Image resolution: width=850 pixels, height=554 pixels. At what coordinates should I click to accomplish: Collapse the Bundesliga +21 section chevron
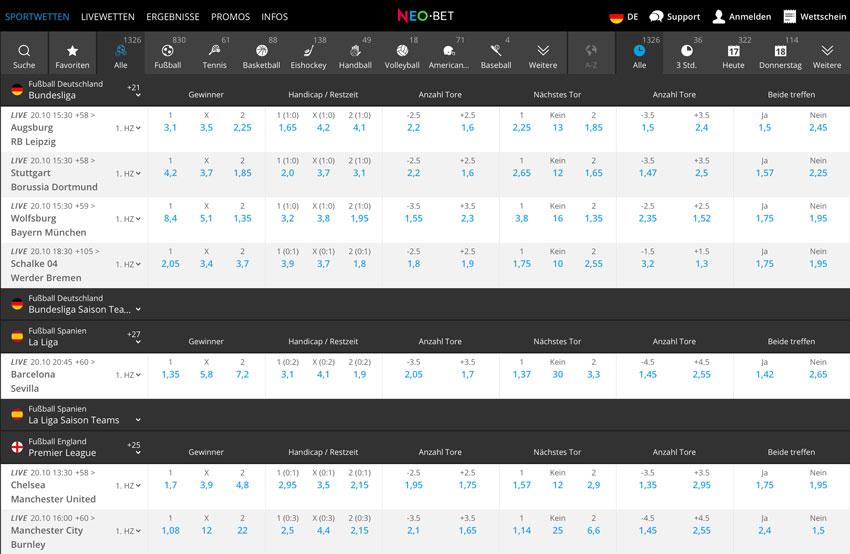[138, 95]
